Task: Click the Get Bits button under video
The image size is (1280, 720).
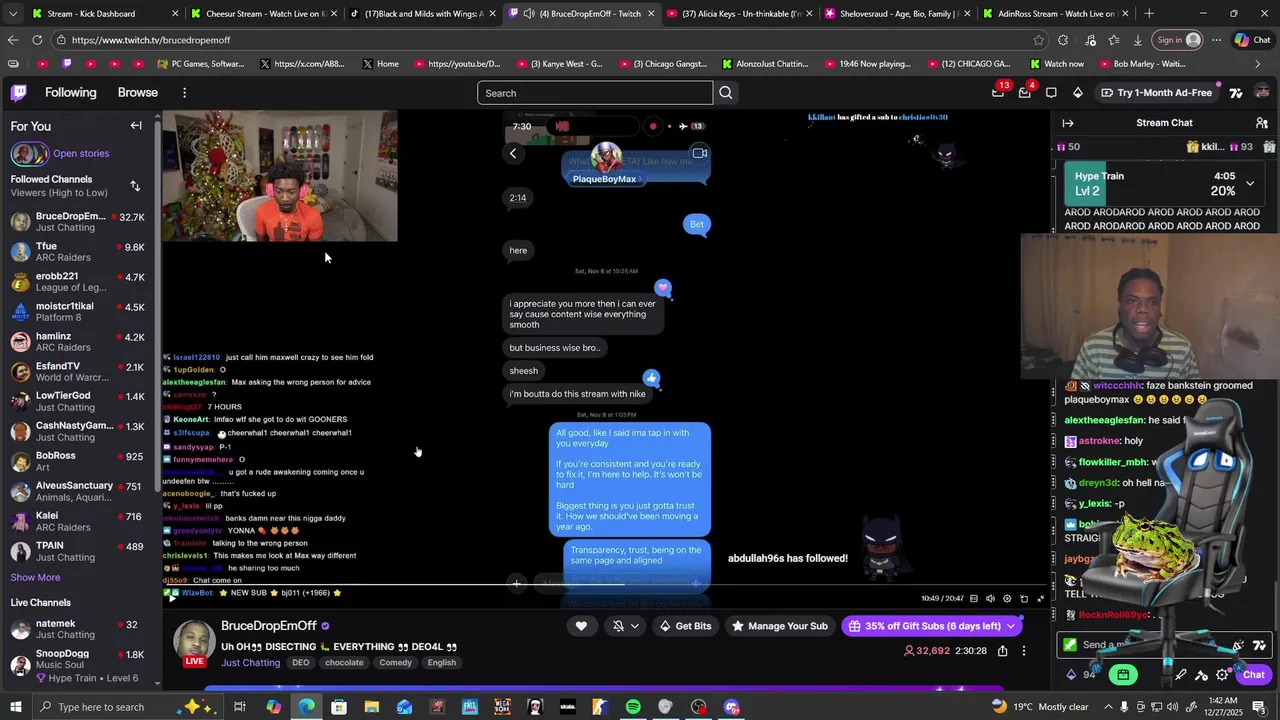Action: [x=685, y=626]
